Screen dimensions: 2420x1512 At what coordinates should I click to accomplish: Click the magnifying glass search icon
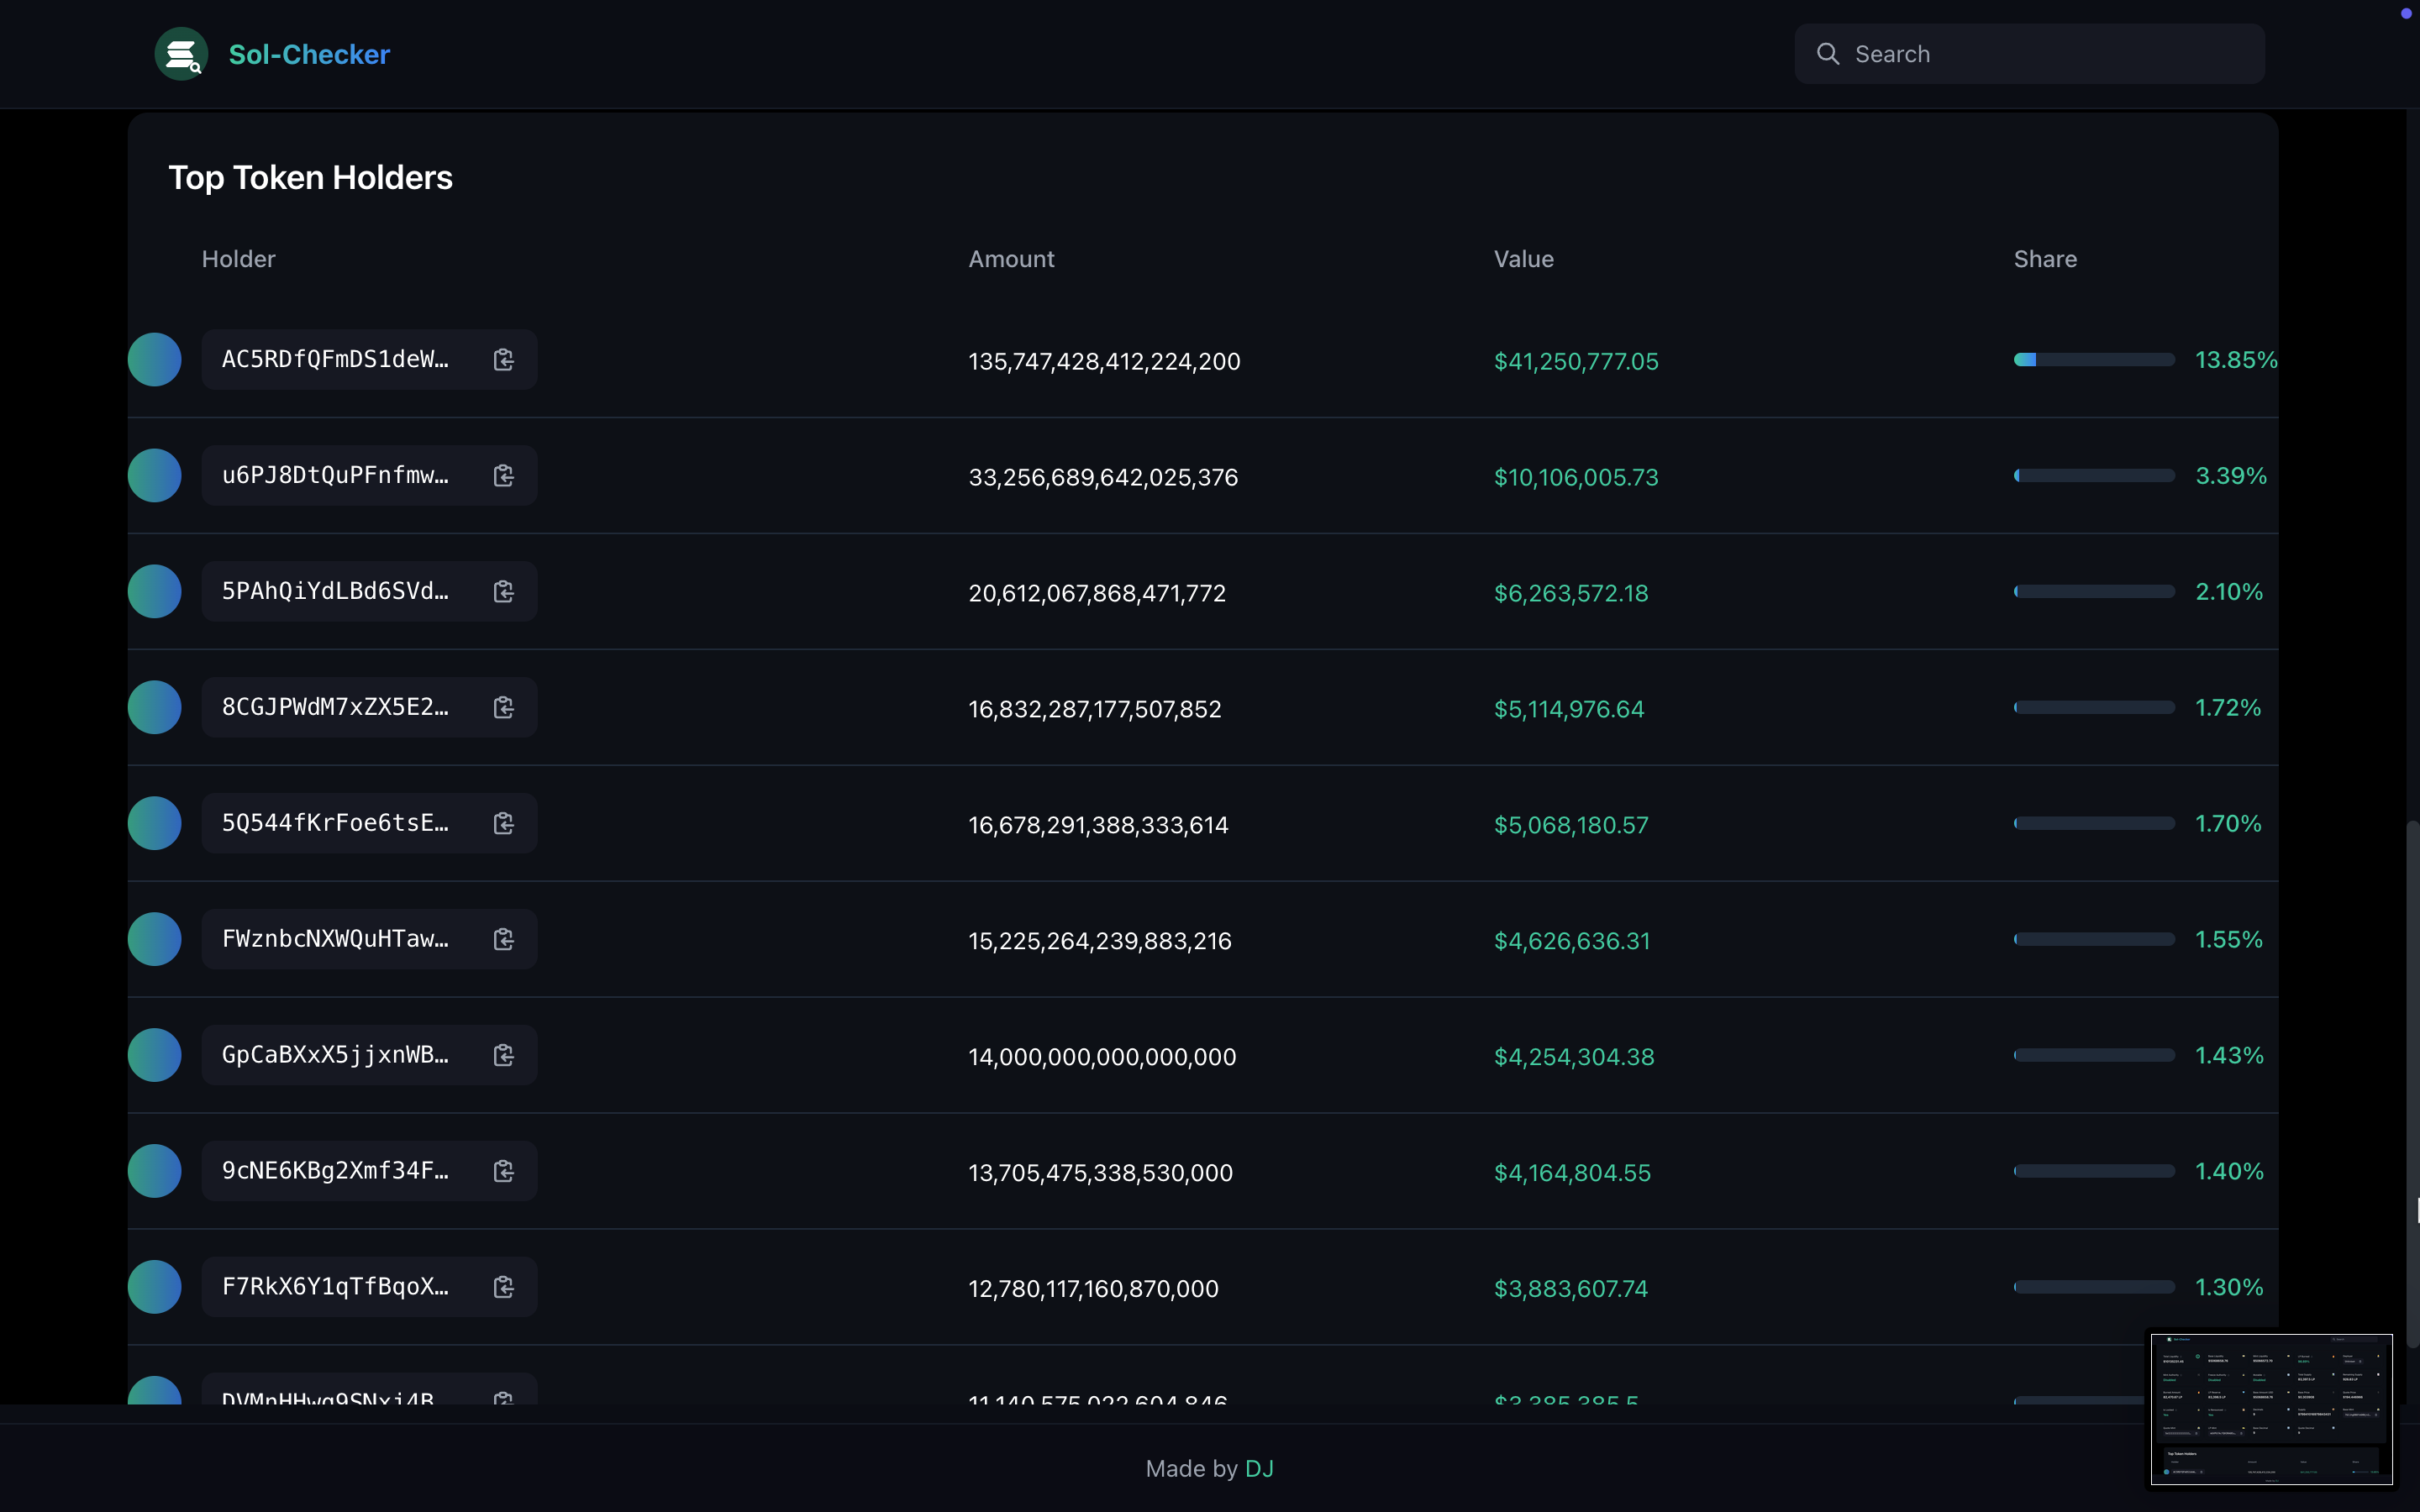coord(1829,53)
